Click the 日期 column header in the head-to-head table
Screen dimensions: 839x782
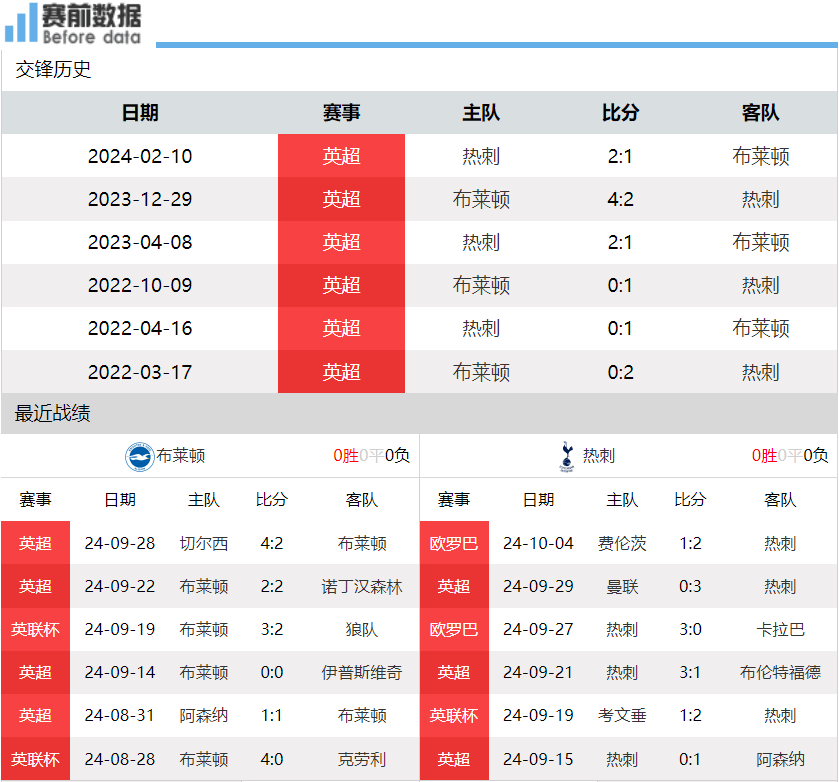click(x=140, y=113)
